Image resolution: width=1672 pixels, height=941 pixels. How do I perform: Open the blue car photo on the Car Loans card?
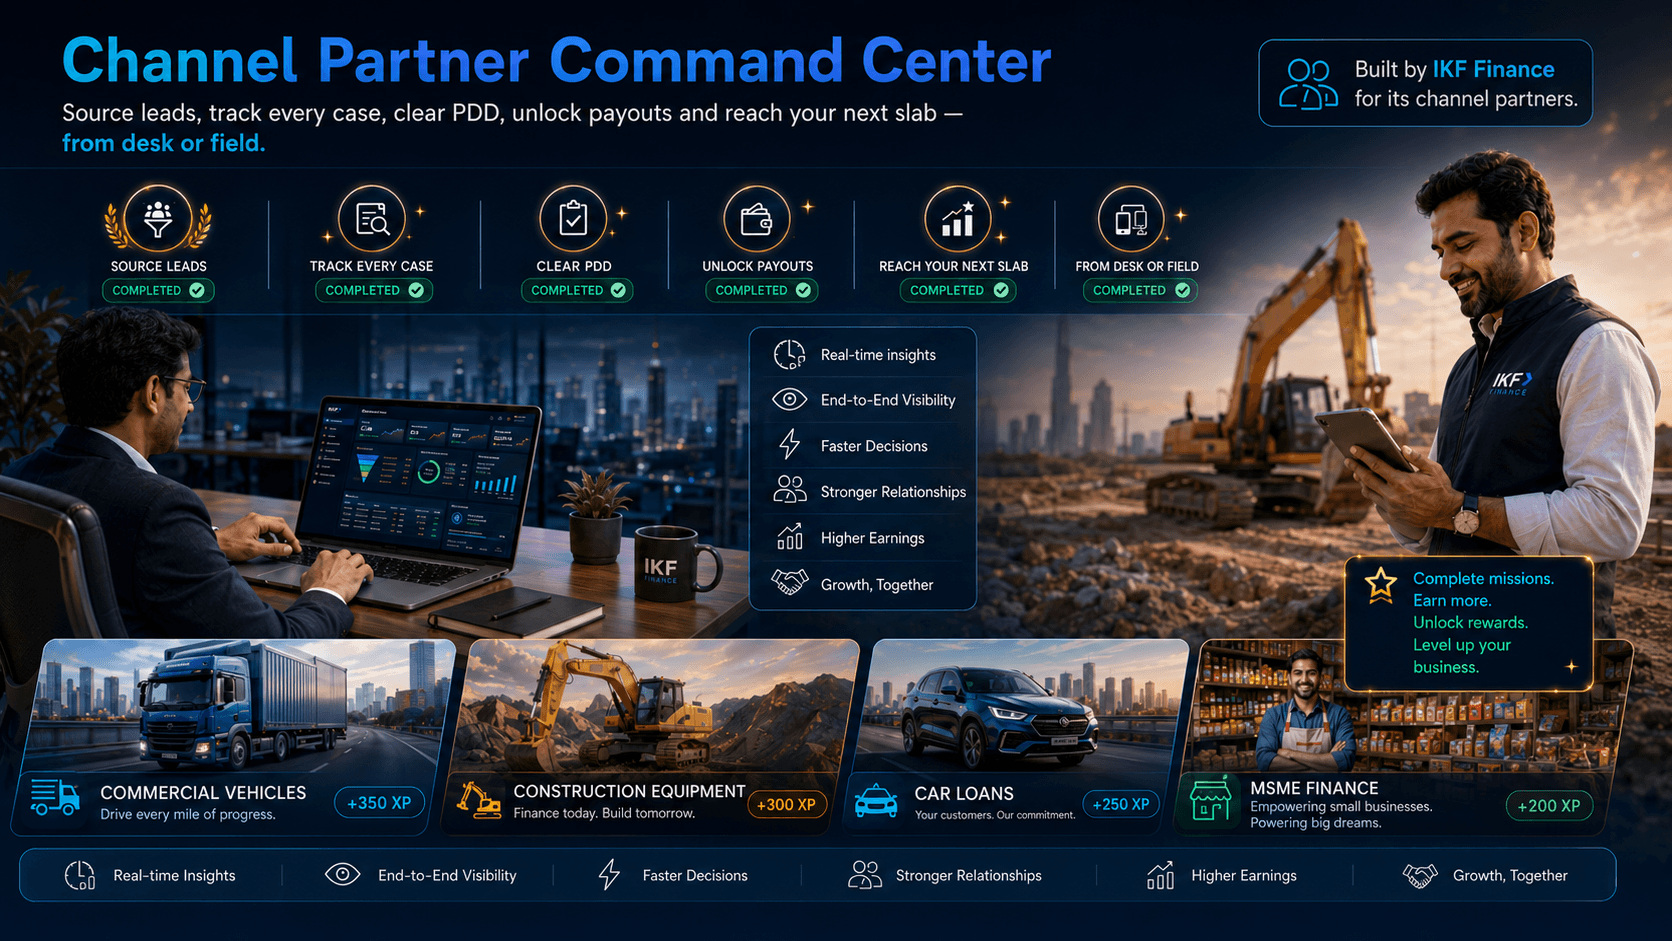pos(1022,706)
